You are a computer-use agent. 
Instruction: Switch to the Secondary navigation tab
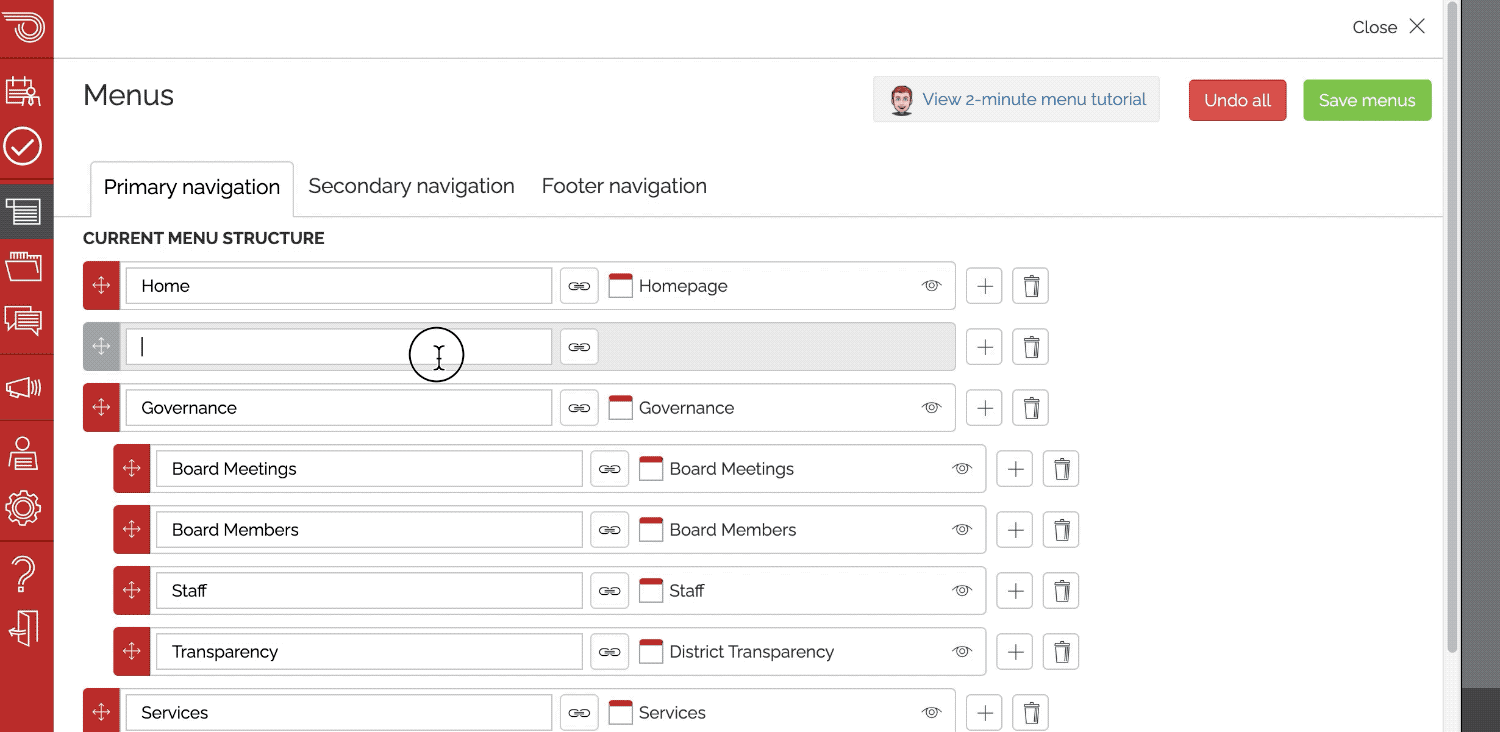point(411,186)
